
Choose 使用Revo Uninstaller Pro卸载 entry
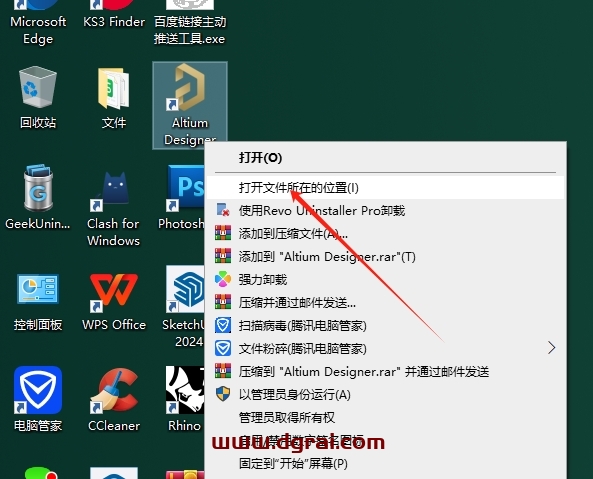[385, 211]
